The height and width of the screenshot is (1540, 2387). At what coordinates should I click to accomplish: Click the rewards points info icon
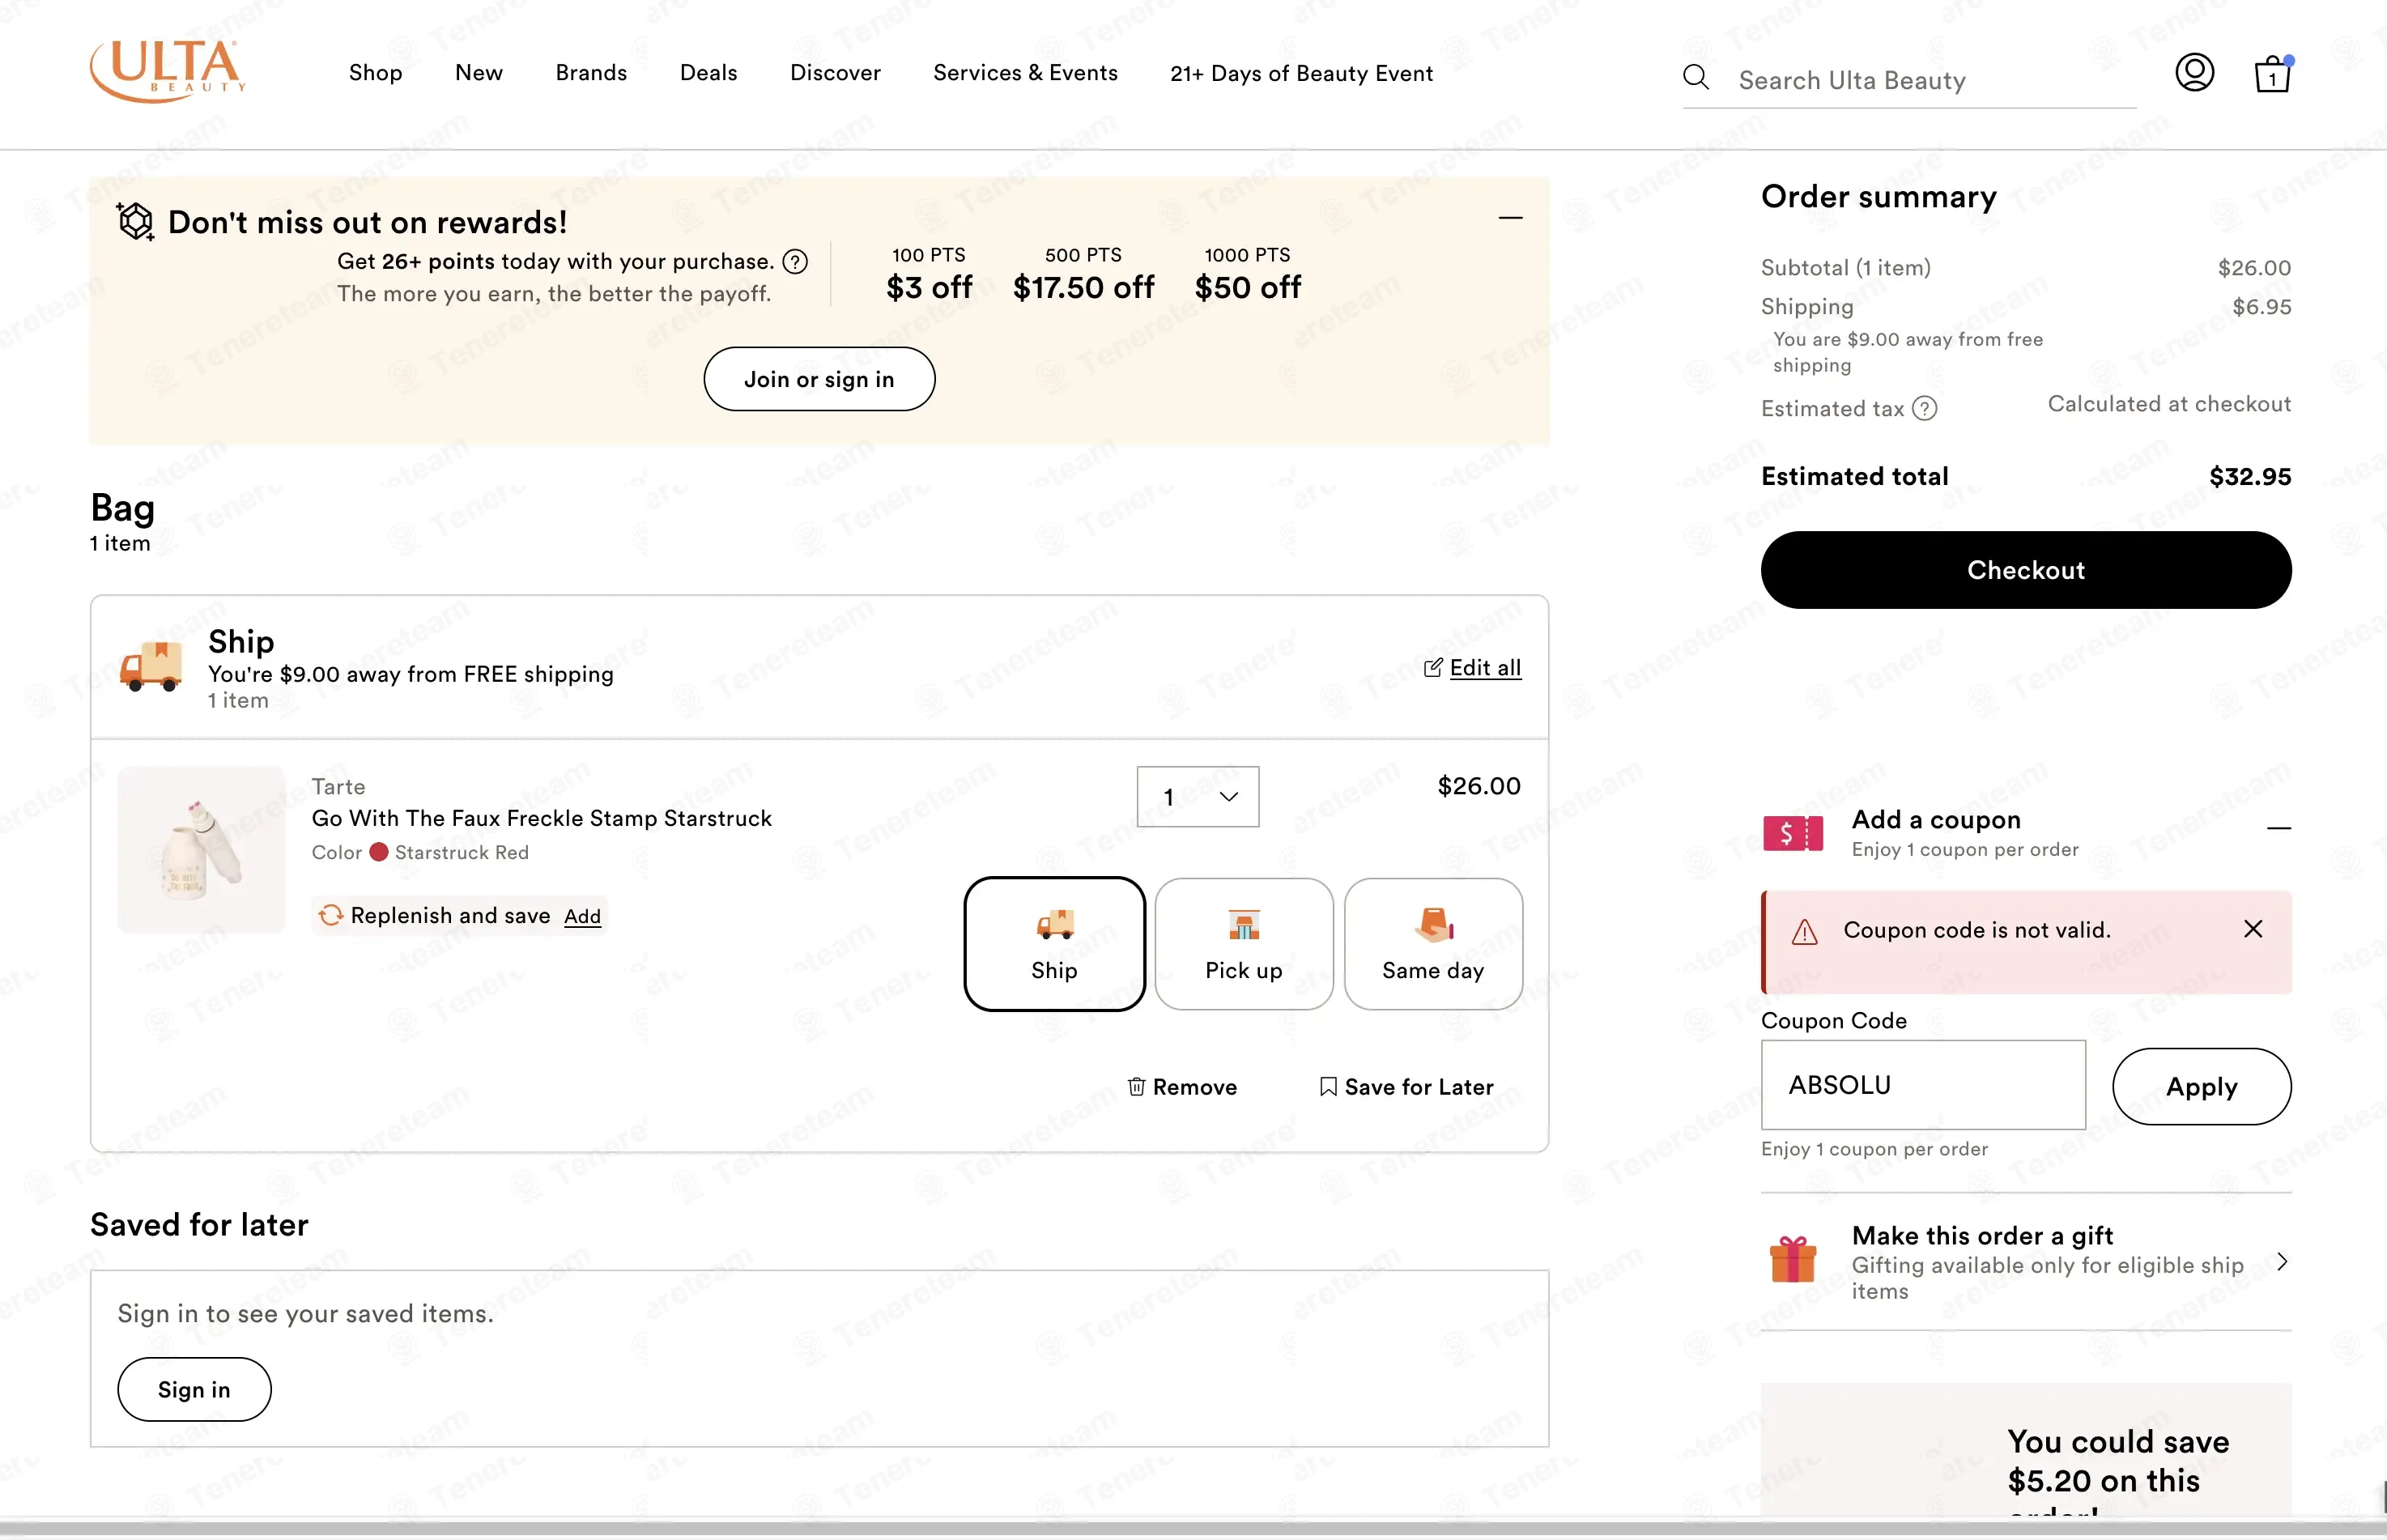795,262
